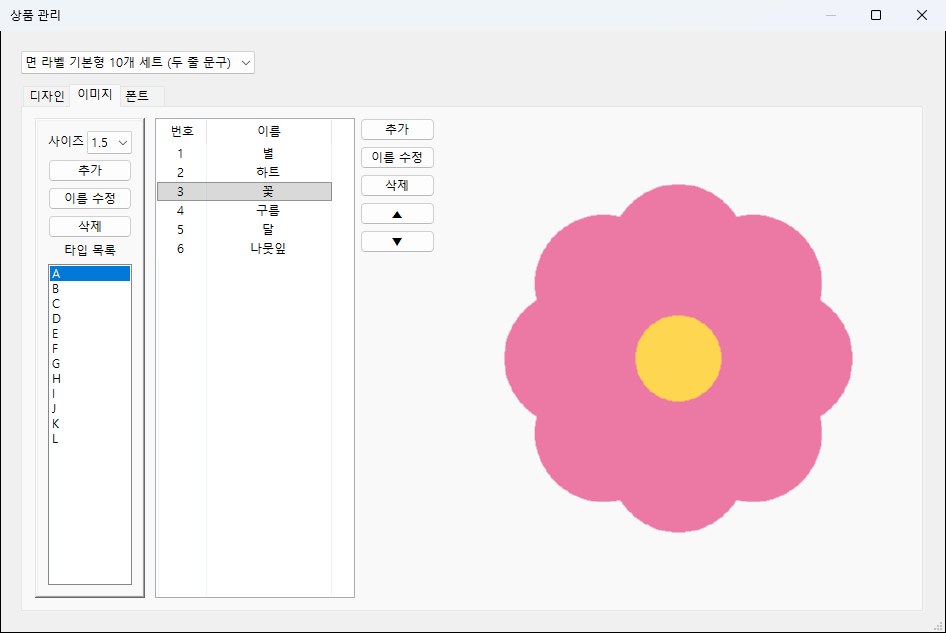Select the 나뭇잎 row in the image list
The width and height of the screenshot is (946, 633).
point(244,249)
